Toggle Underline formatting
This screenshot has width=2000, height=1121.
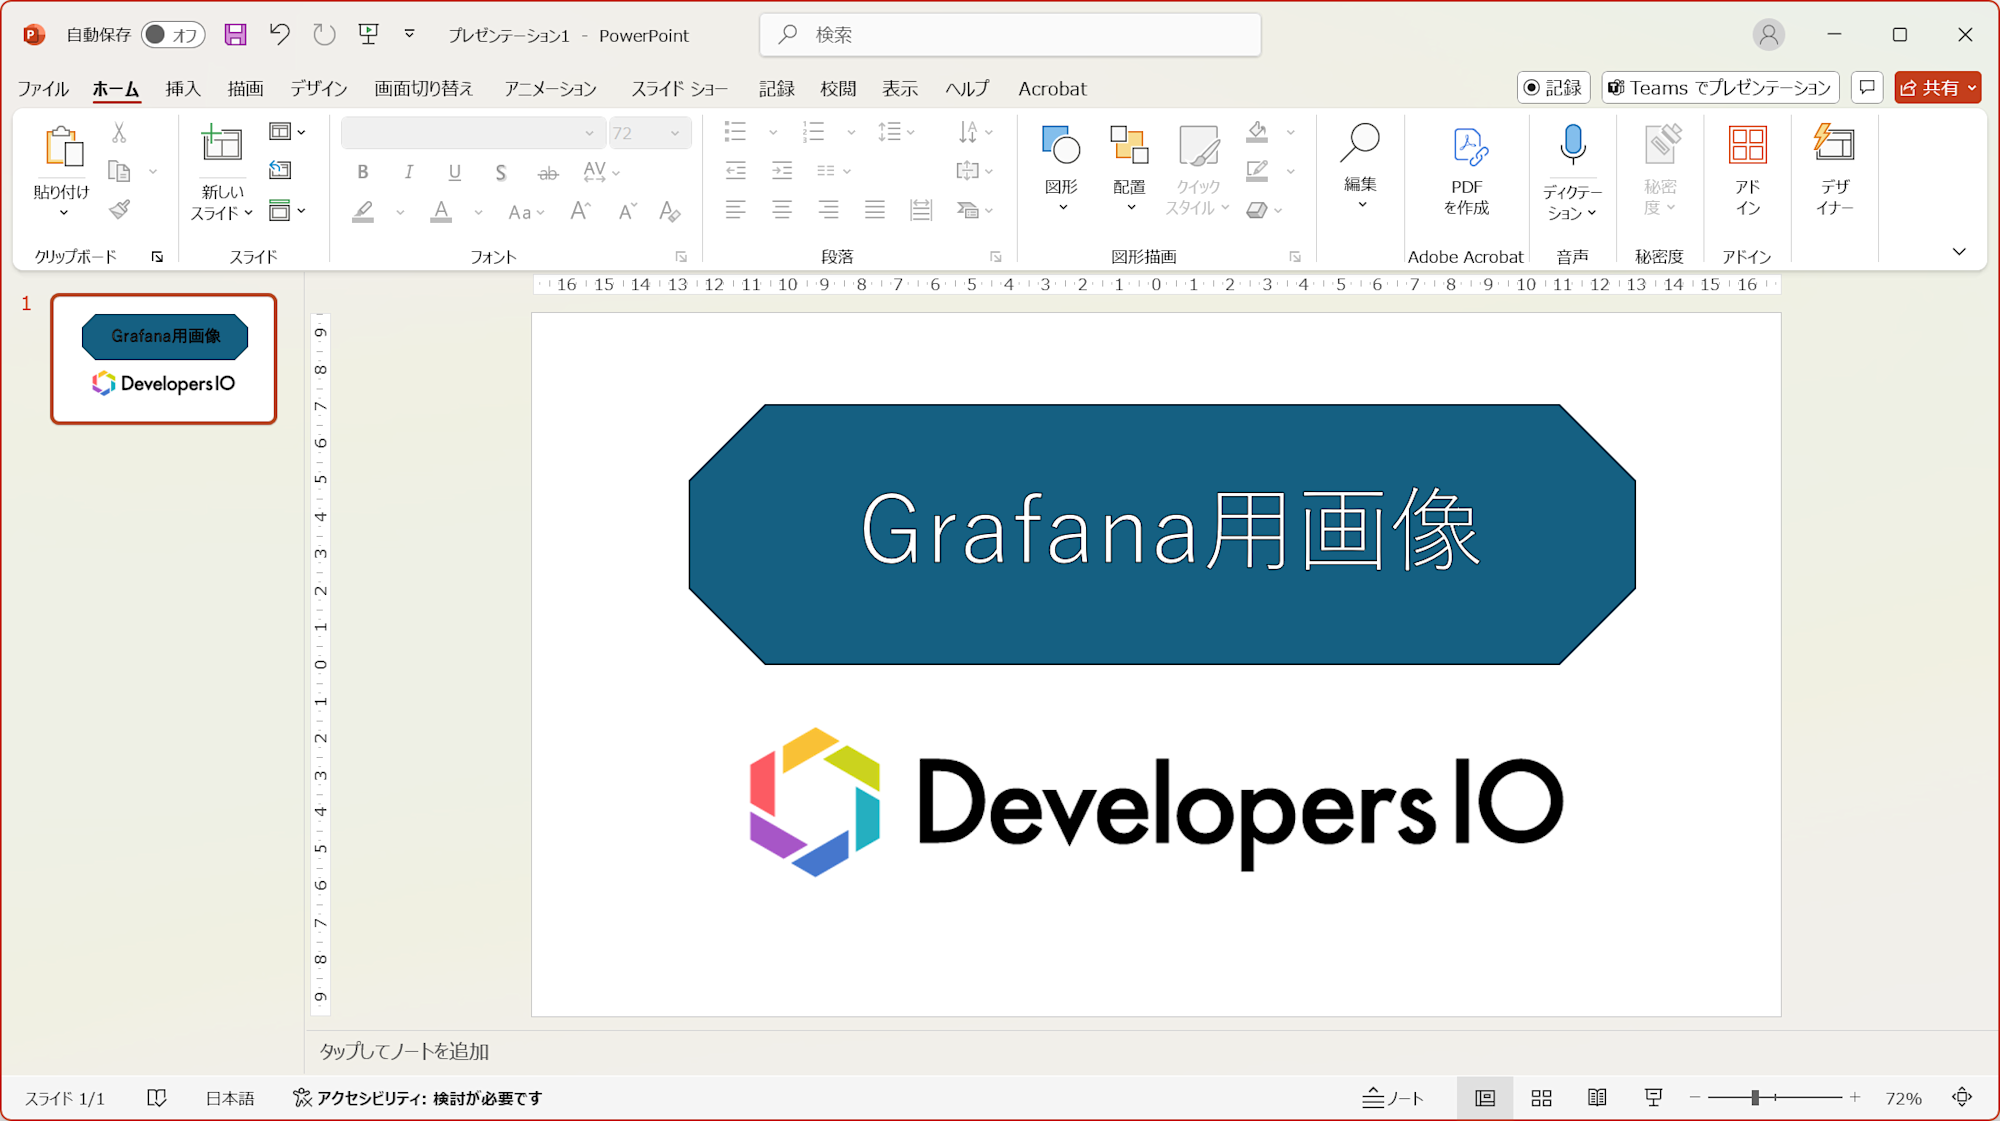click(455, 172)
